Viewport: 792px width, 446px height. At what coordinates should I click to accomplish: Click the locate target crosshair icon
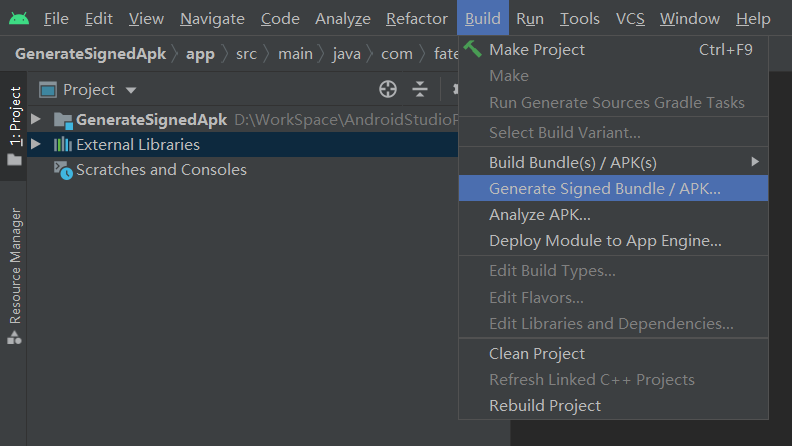pos(388,89)
